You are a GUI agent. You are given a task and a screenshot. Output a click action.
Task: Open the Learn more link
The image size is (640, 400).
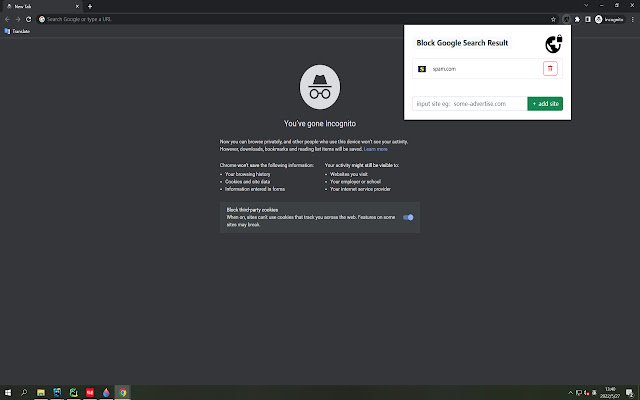click(x=376, y=149)
